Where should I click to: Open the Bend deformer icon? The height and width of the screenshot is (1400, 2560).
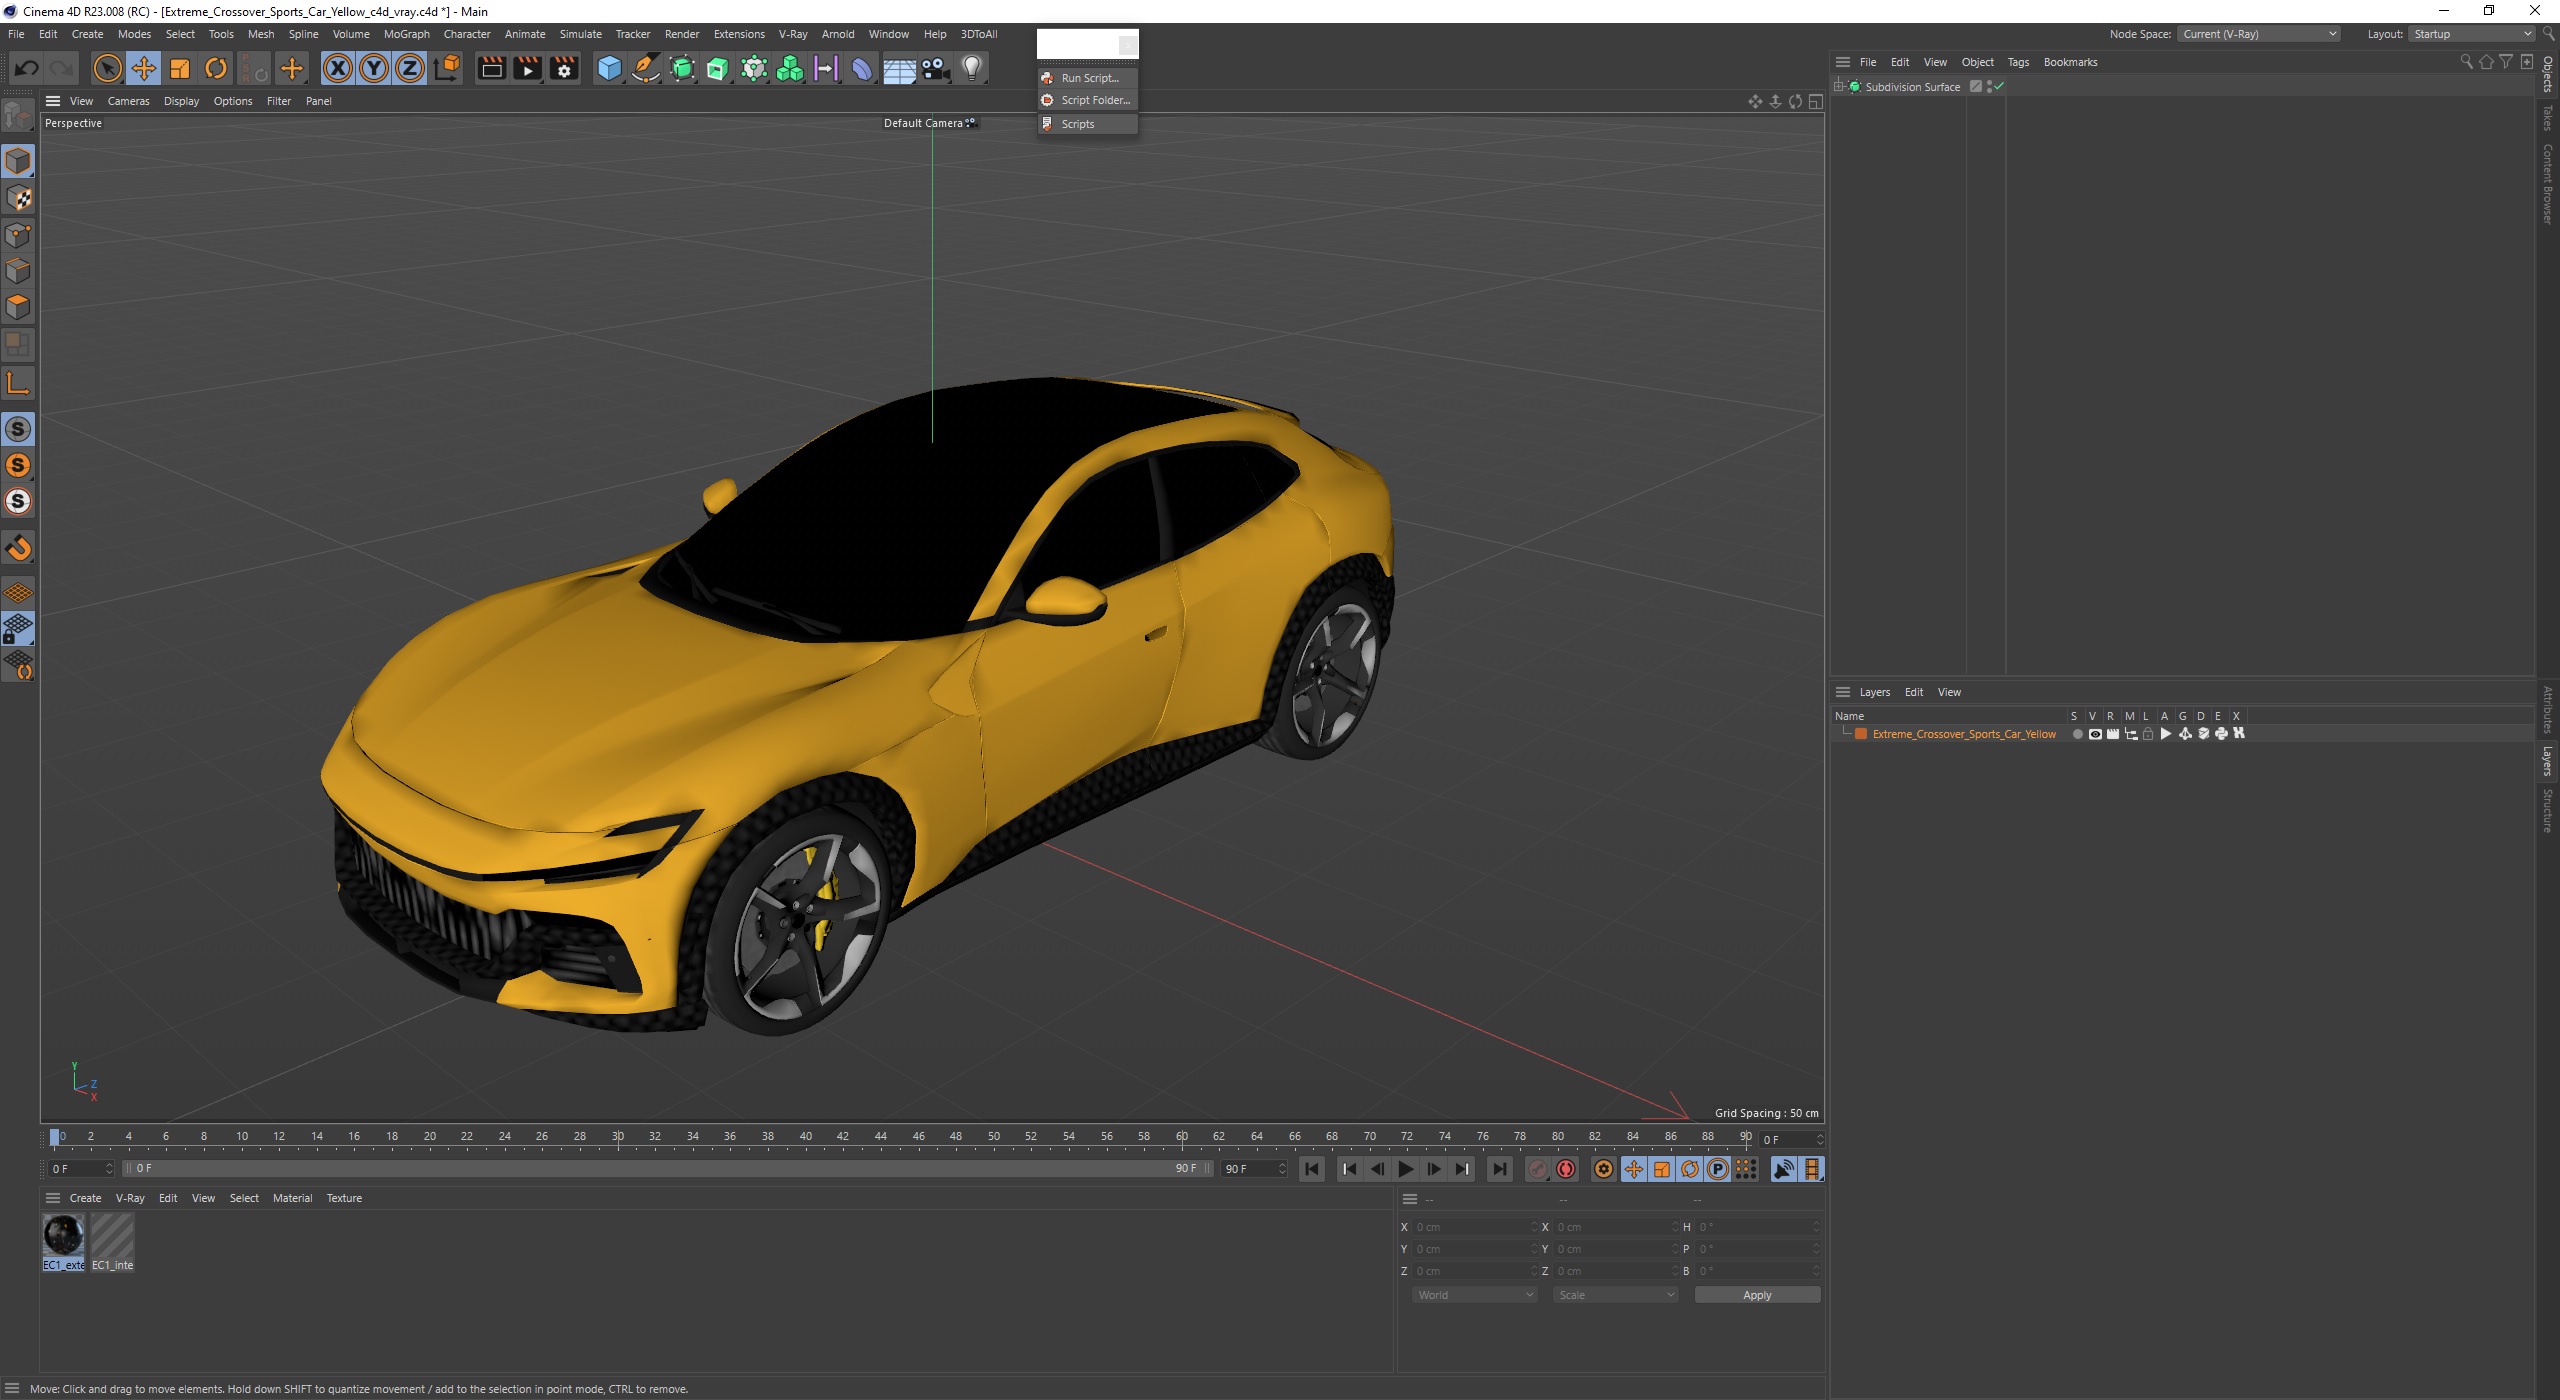click(x=862, y=68)
